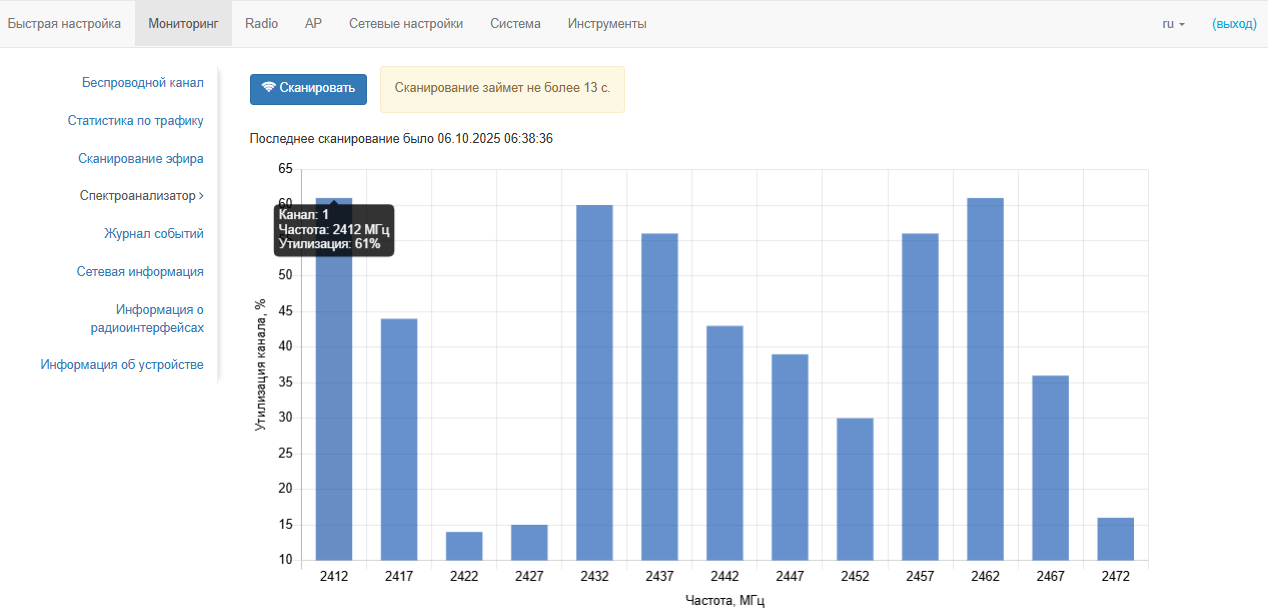1268x615 pixels.
Task: Open the ru language dropdown
Action: pos(1173,24)
